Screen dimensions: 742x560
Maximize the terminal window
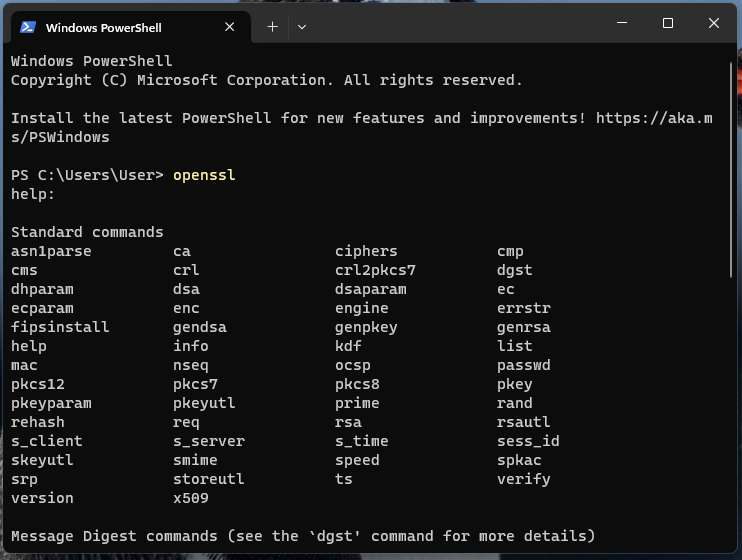(x=668, y=23)
